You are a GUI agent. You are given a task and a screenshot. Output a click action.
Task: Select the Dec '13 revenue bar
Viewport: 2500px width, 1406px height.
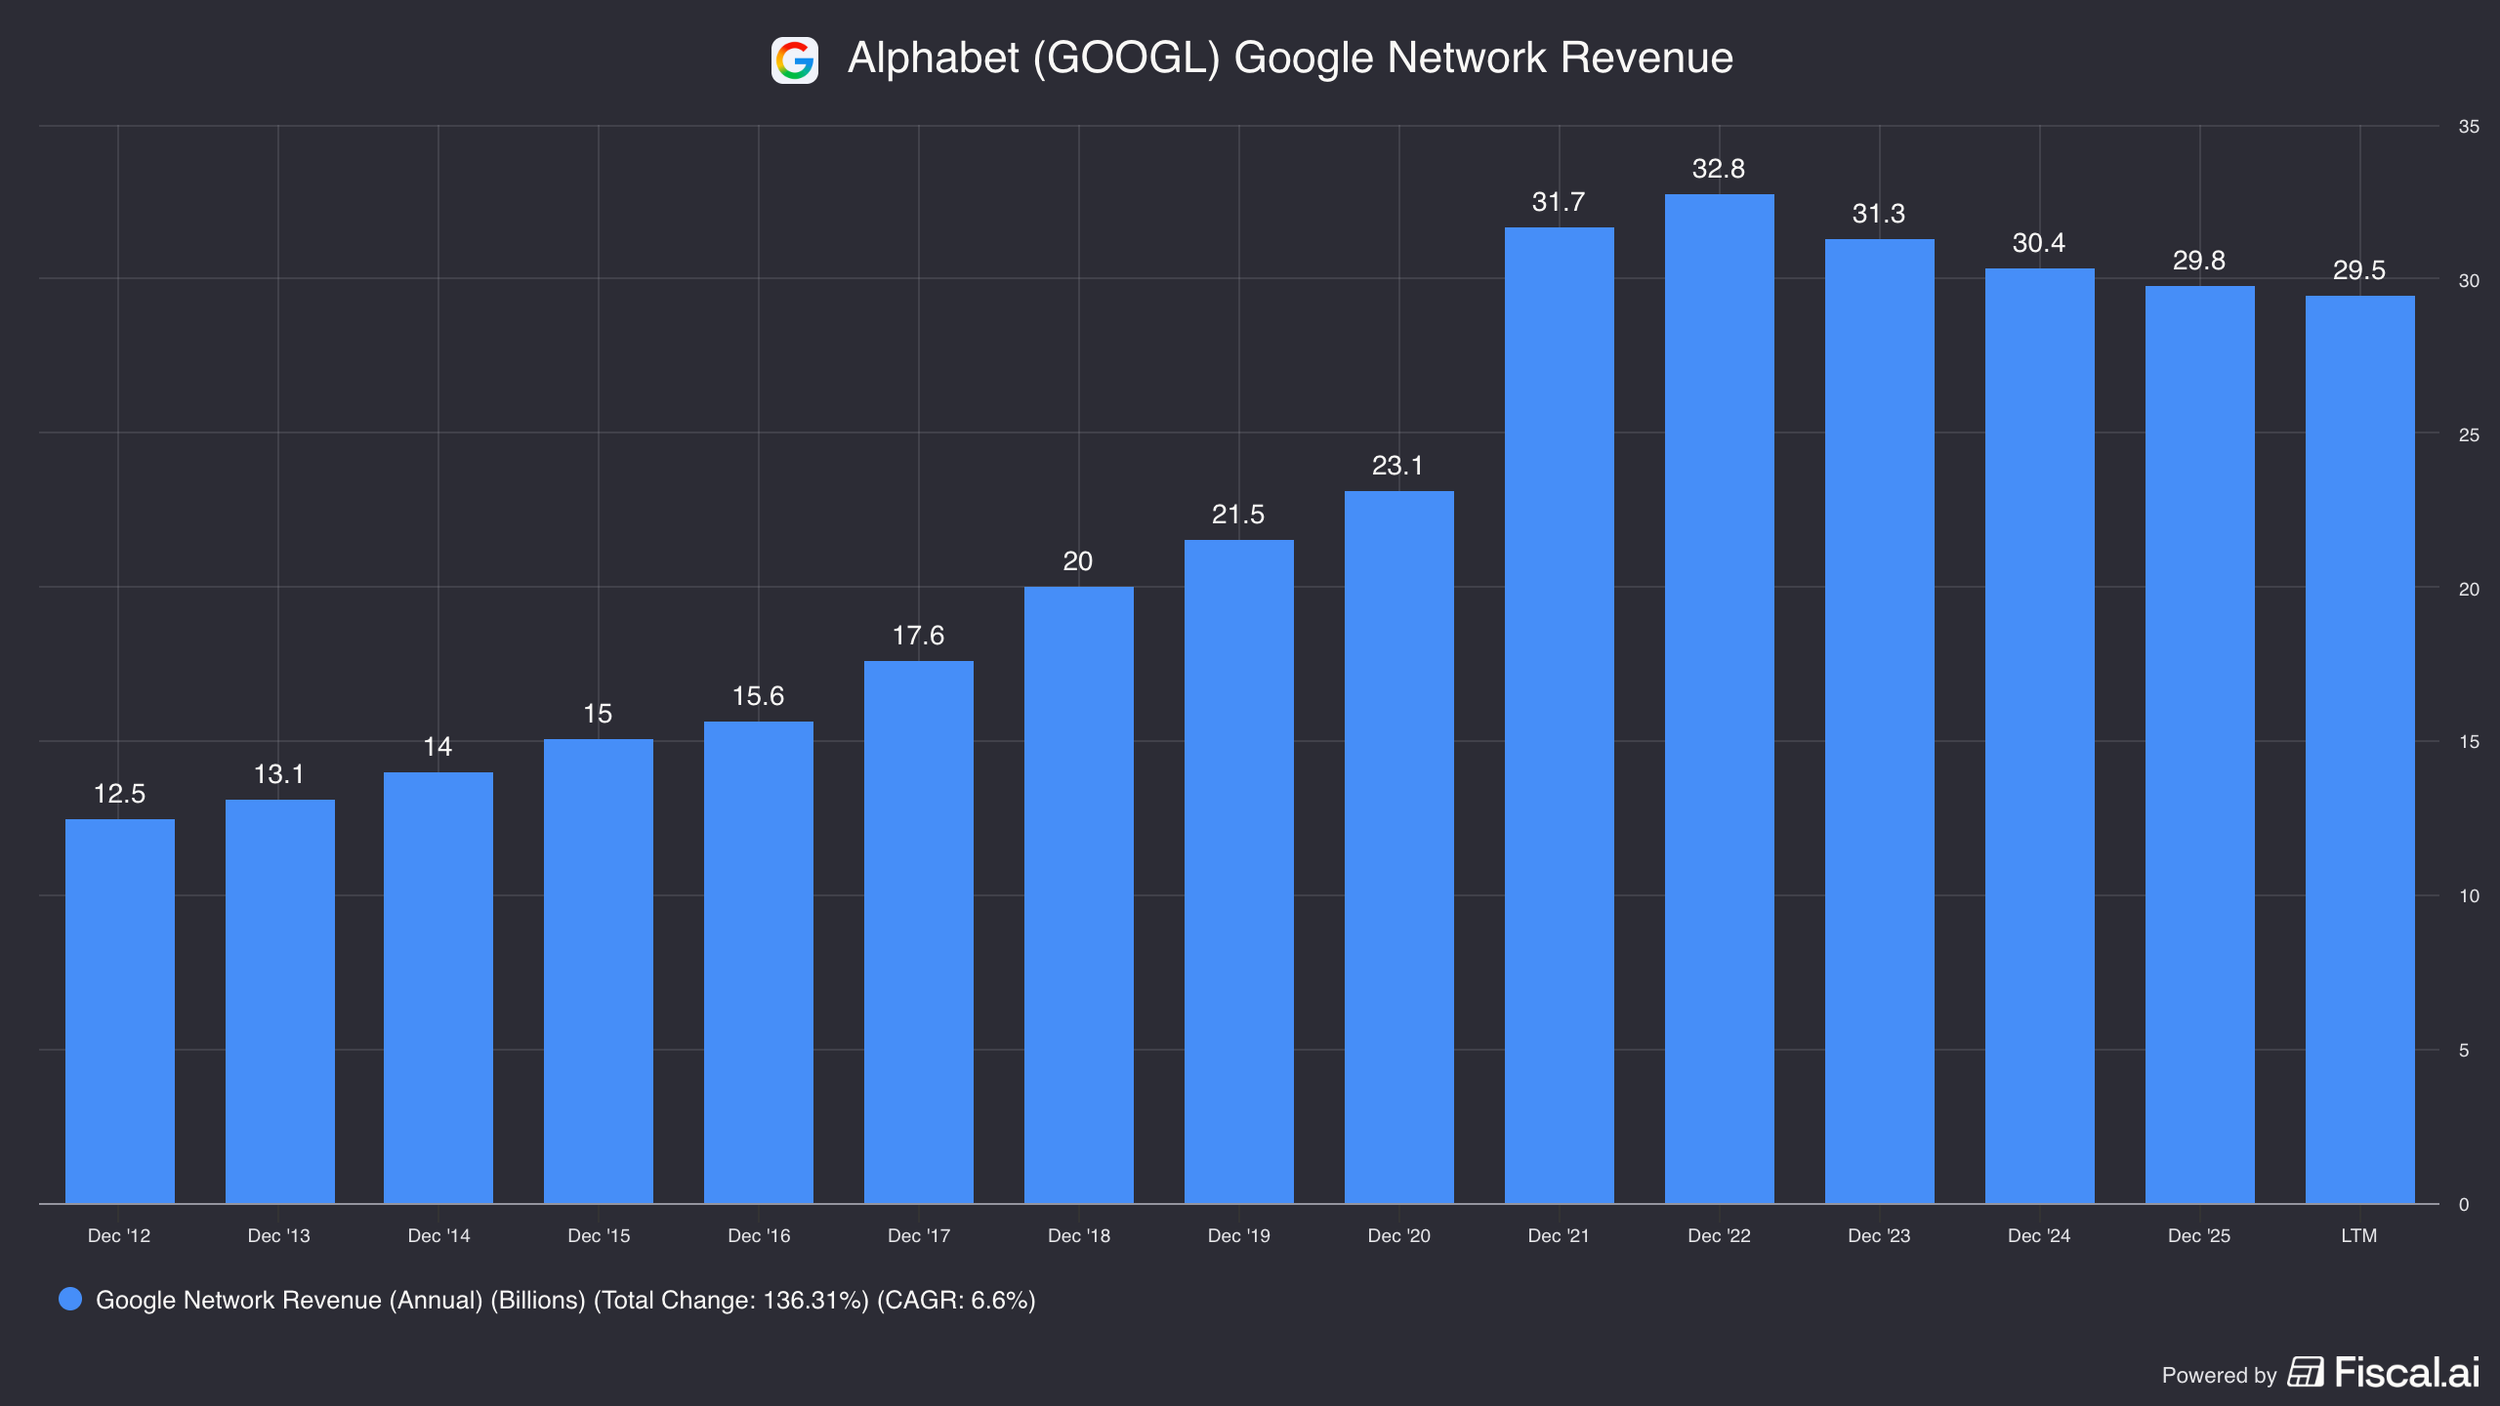tap(280, 1001)
